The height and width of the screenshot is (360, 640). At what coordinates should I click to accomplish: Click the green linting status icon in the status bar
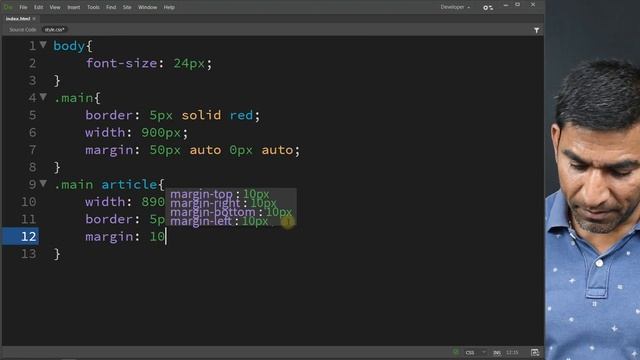coord(456,352)
